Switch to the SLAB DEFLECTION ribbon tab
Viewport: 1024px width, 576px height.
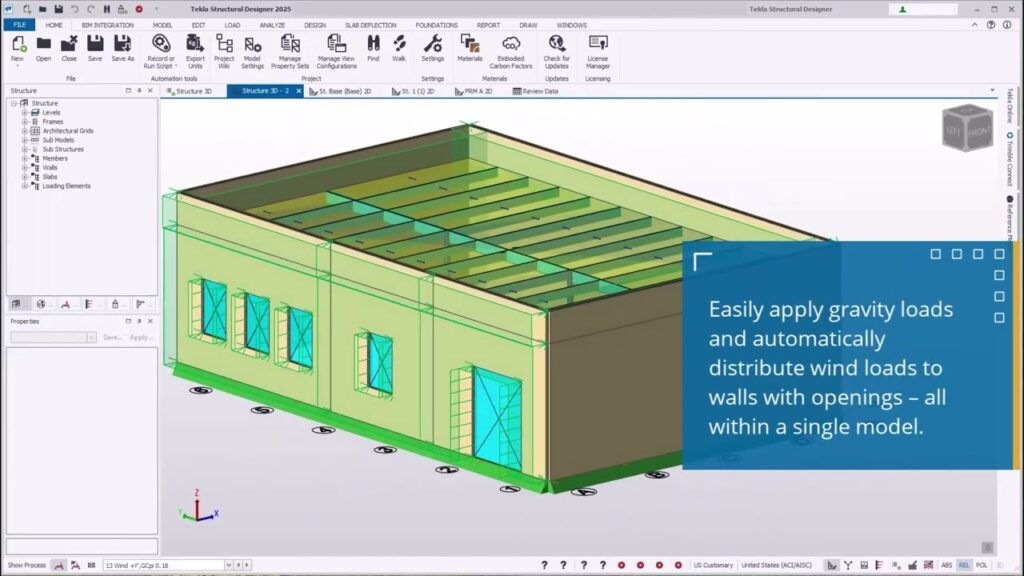click(370, 25)
